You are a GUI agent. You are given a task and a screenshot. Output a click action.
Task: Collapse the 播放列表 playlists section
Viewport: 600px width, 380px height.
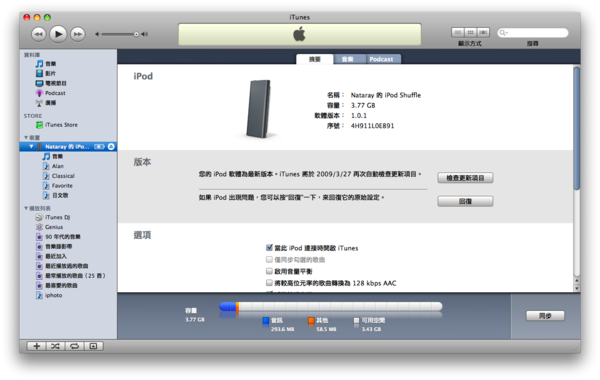click(26, 208)
